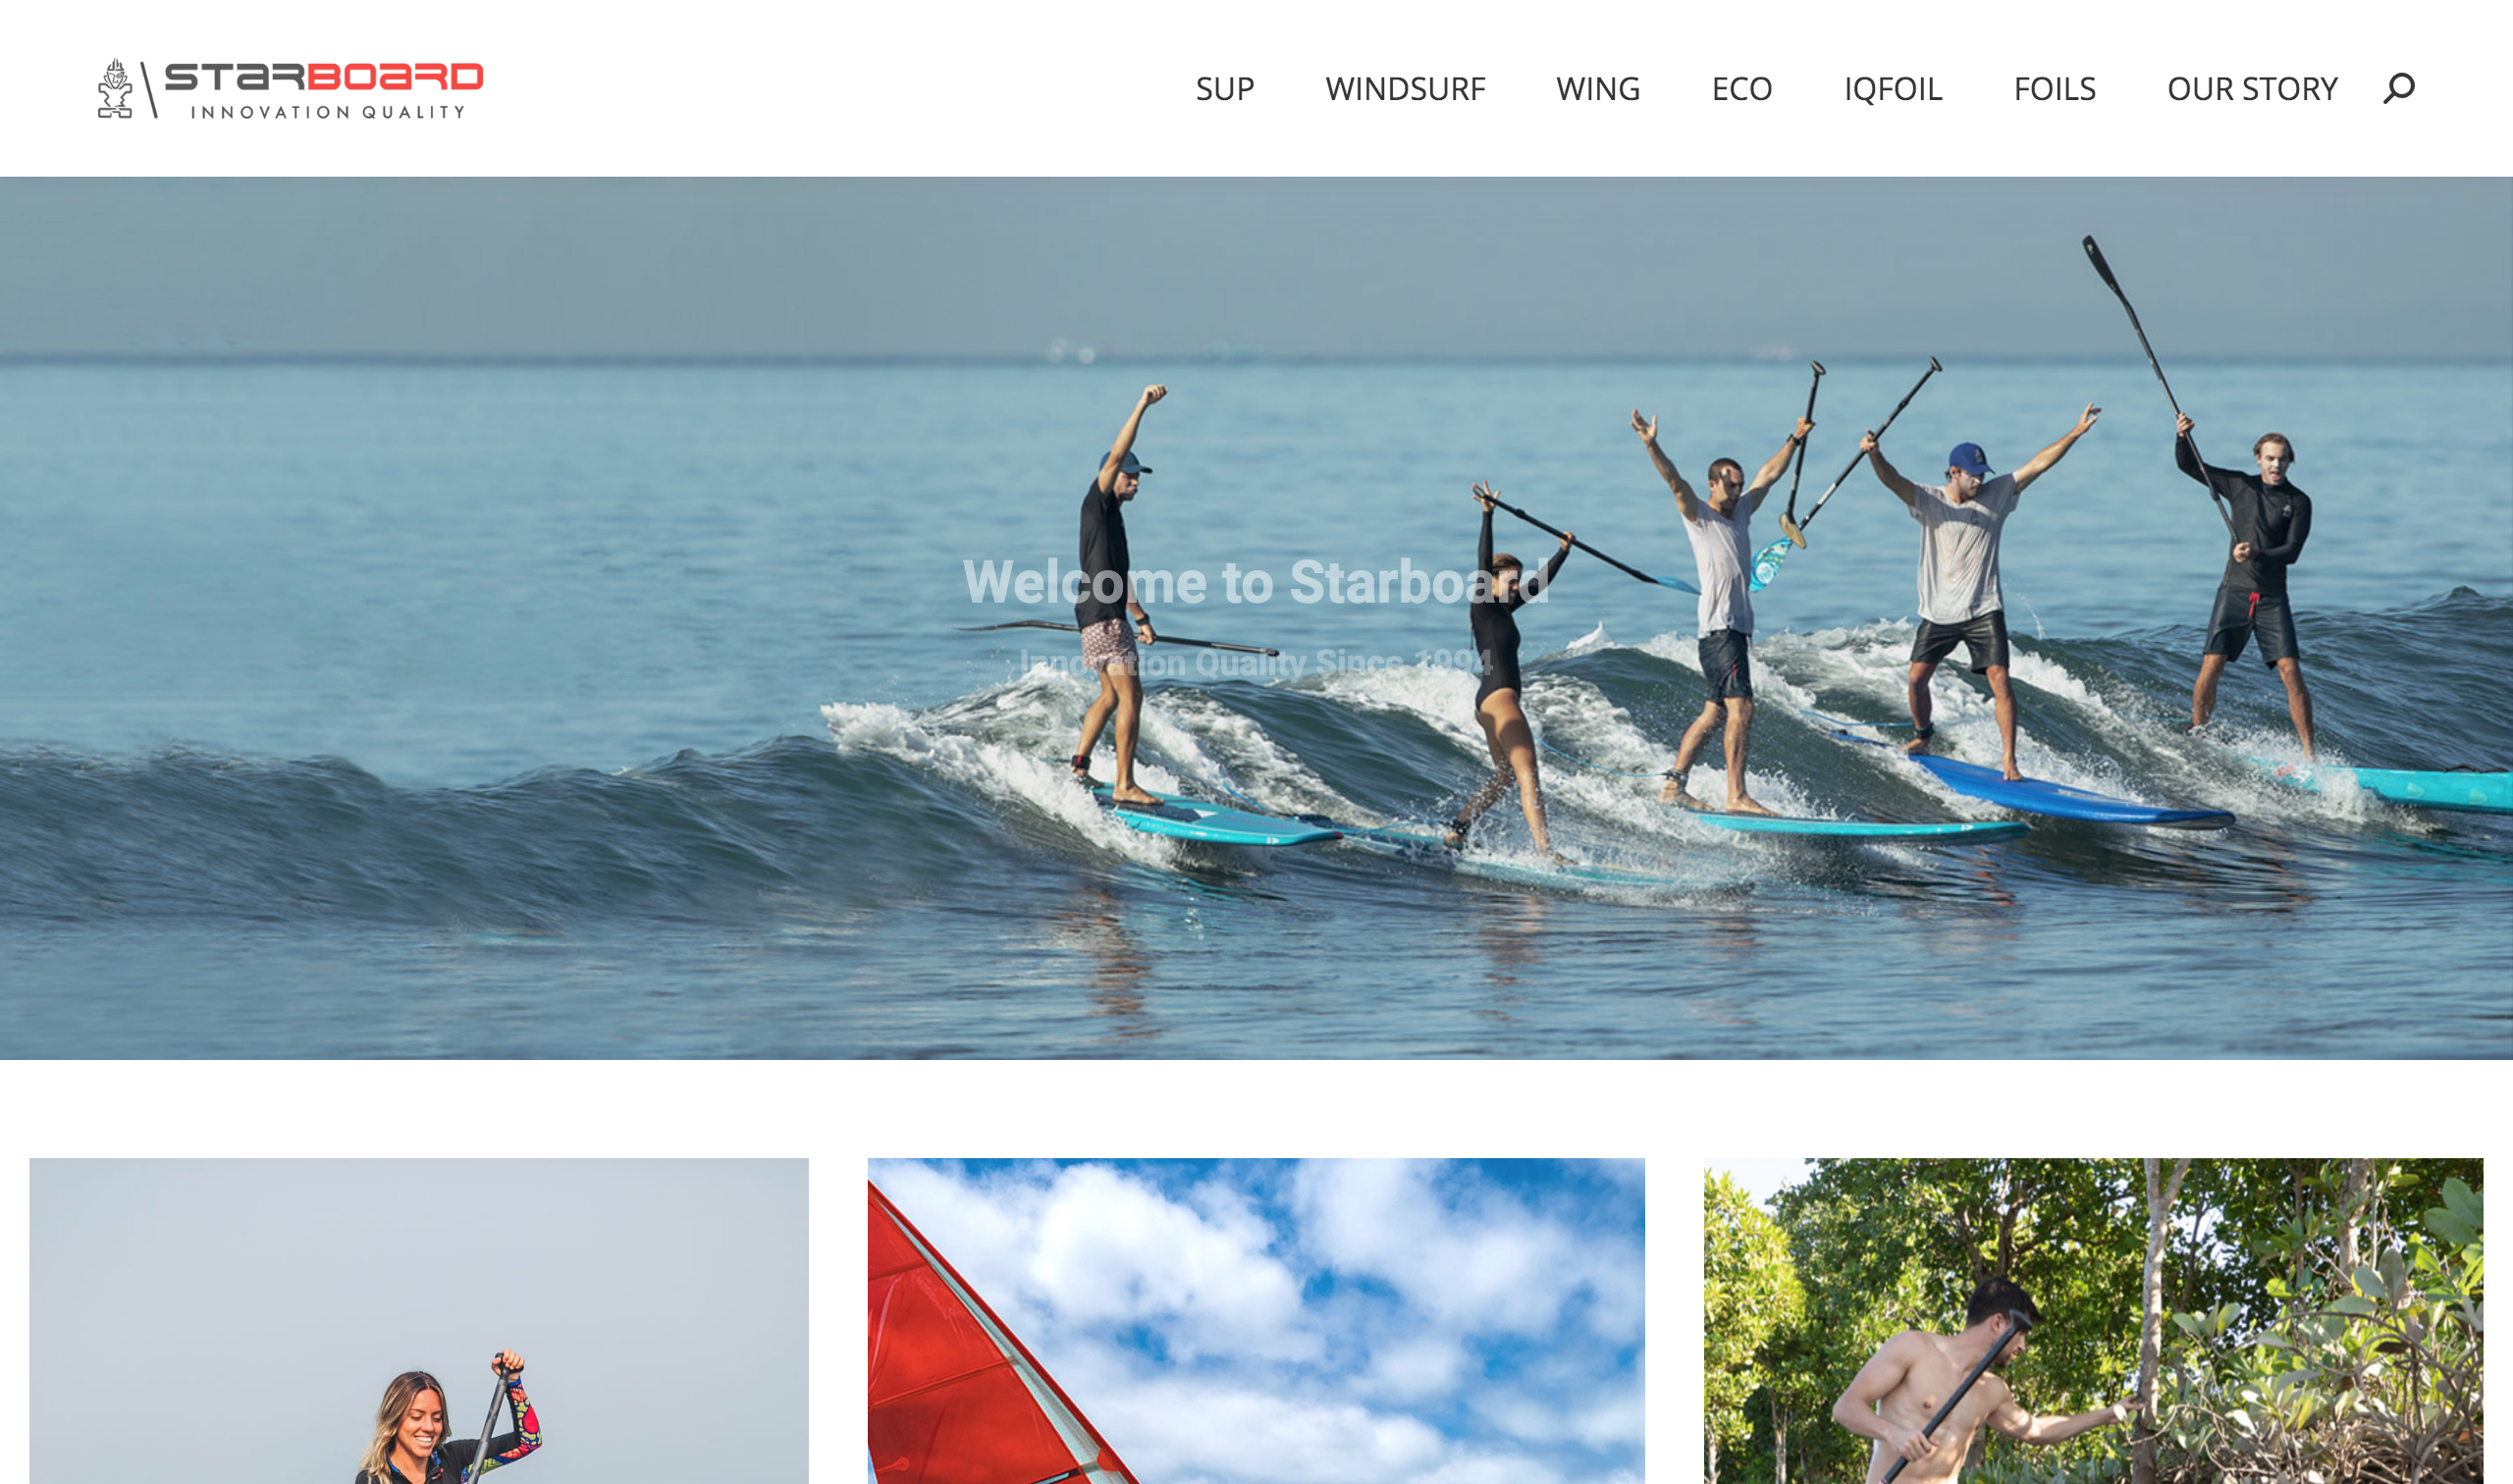This screenshot has height=1484, width=2513.
Task: Click the Welcome to Starboard headline
Action: [x=1256, y=582]
